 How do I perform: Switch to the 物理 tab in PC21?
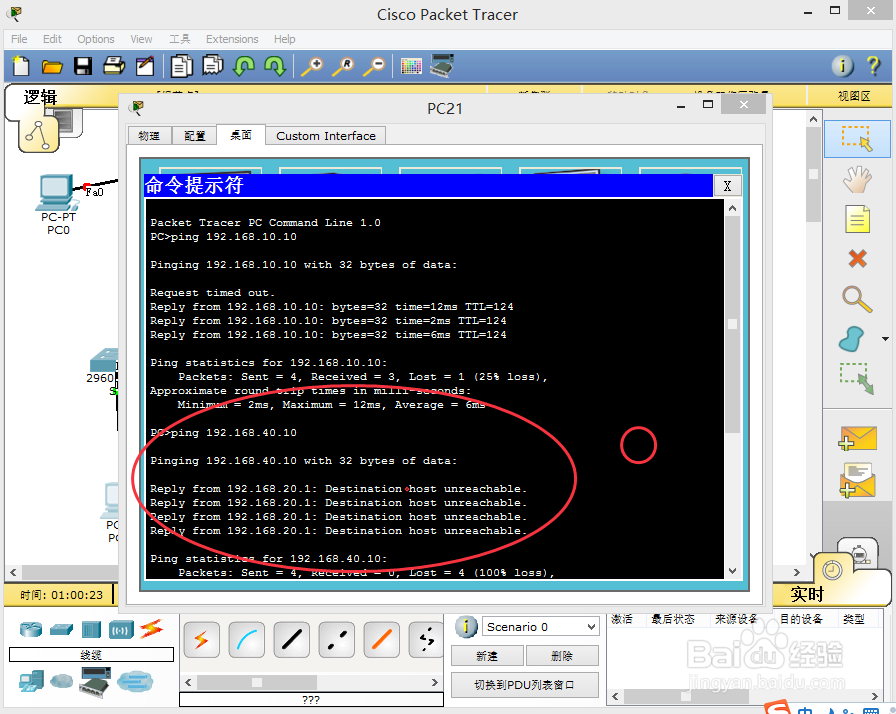click(x=149, y=136)
